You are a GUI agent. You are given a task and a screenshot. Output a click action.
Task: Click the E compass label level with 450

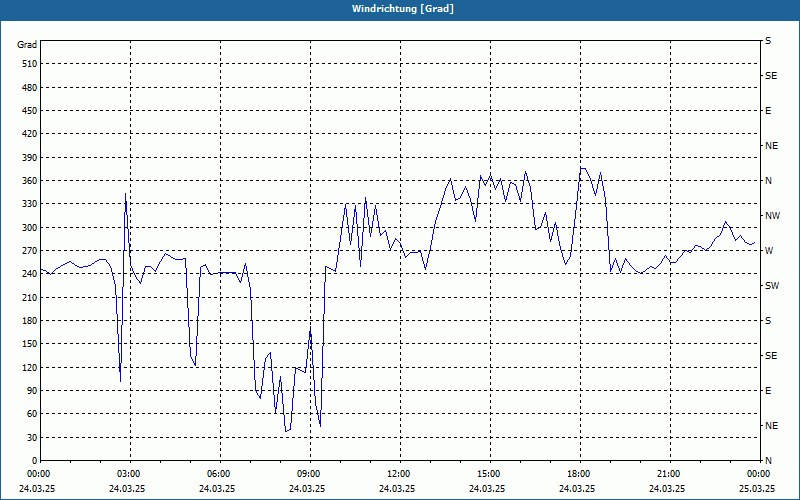click(768, 111)
